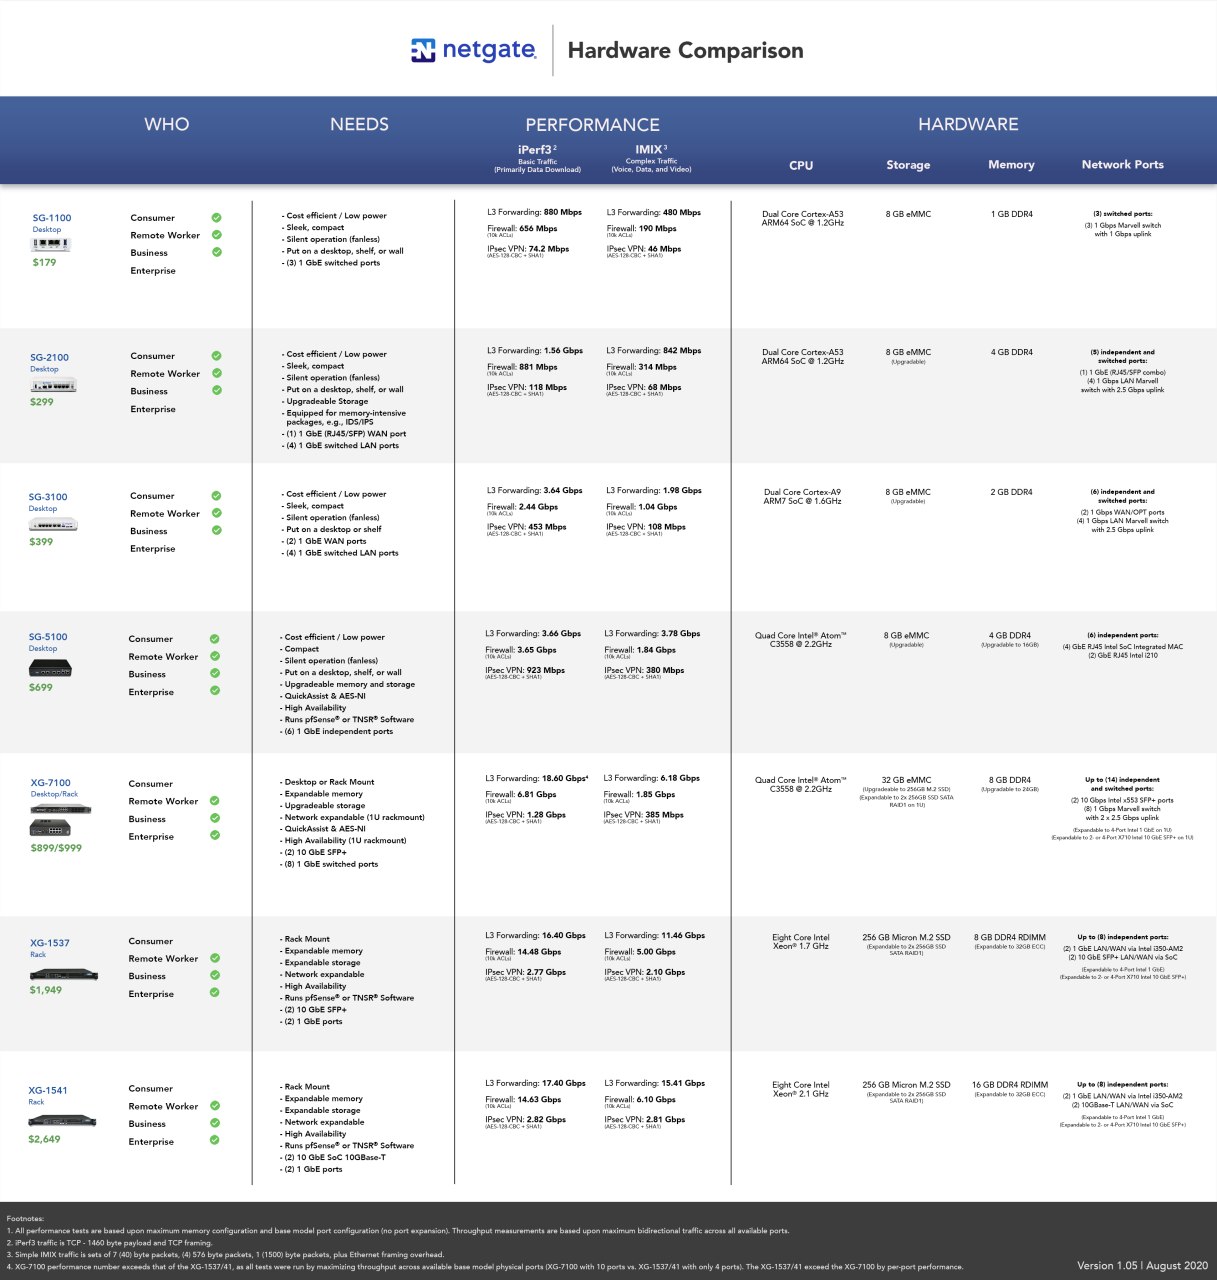Click SG-2100 Remote Worker green checkmark
This screenshot has width=1217, height=1280.
216,373
